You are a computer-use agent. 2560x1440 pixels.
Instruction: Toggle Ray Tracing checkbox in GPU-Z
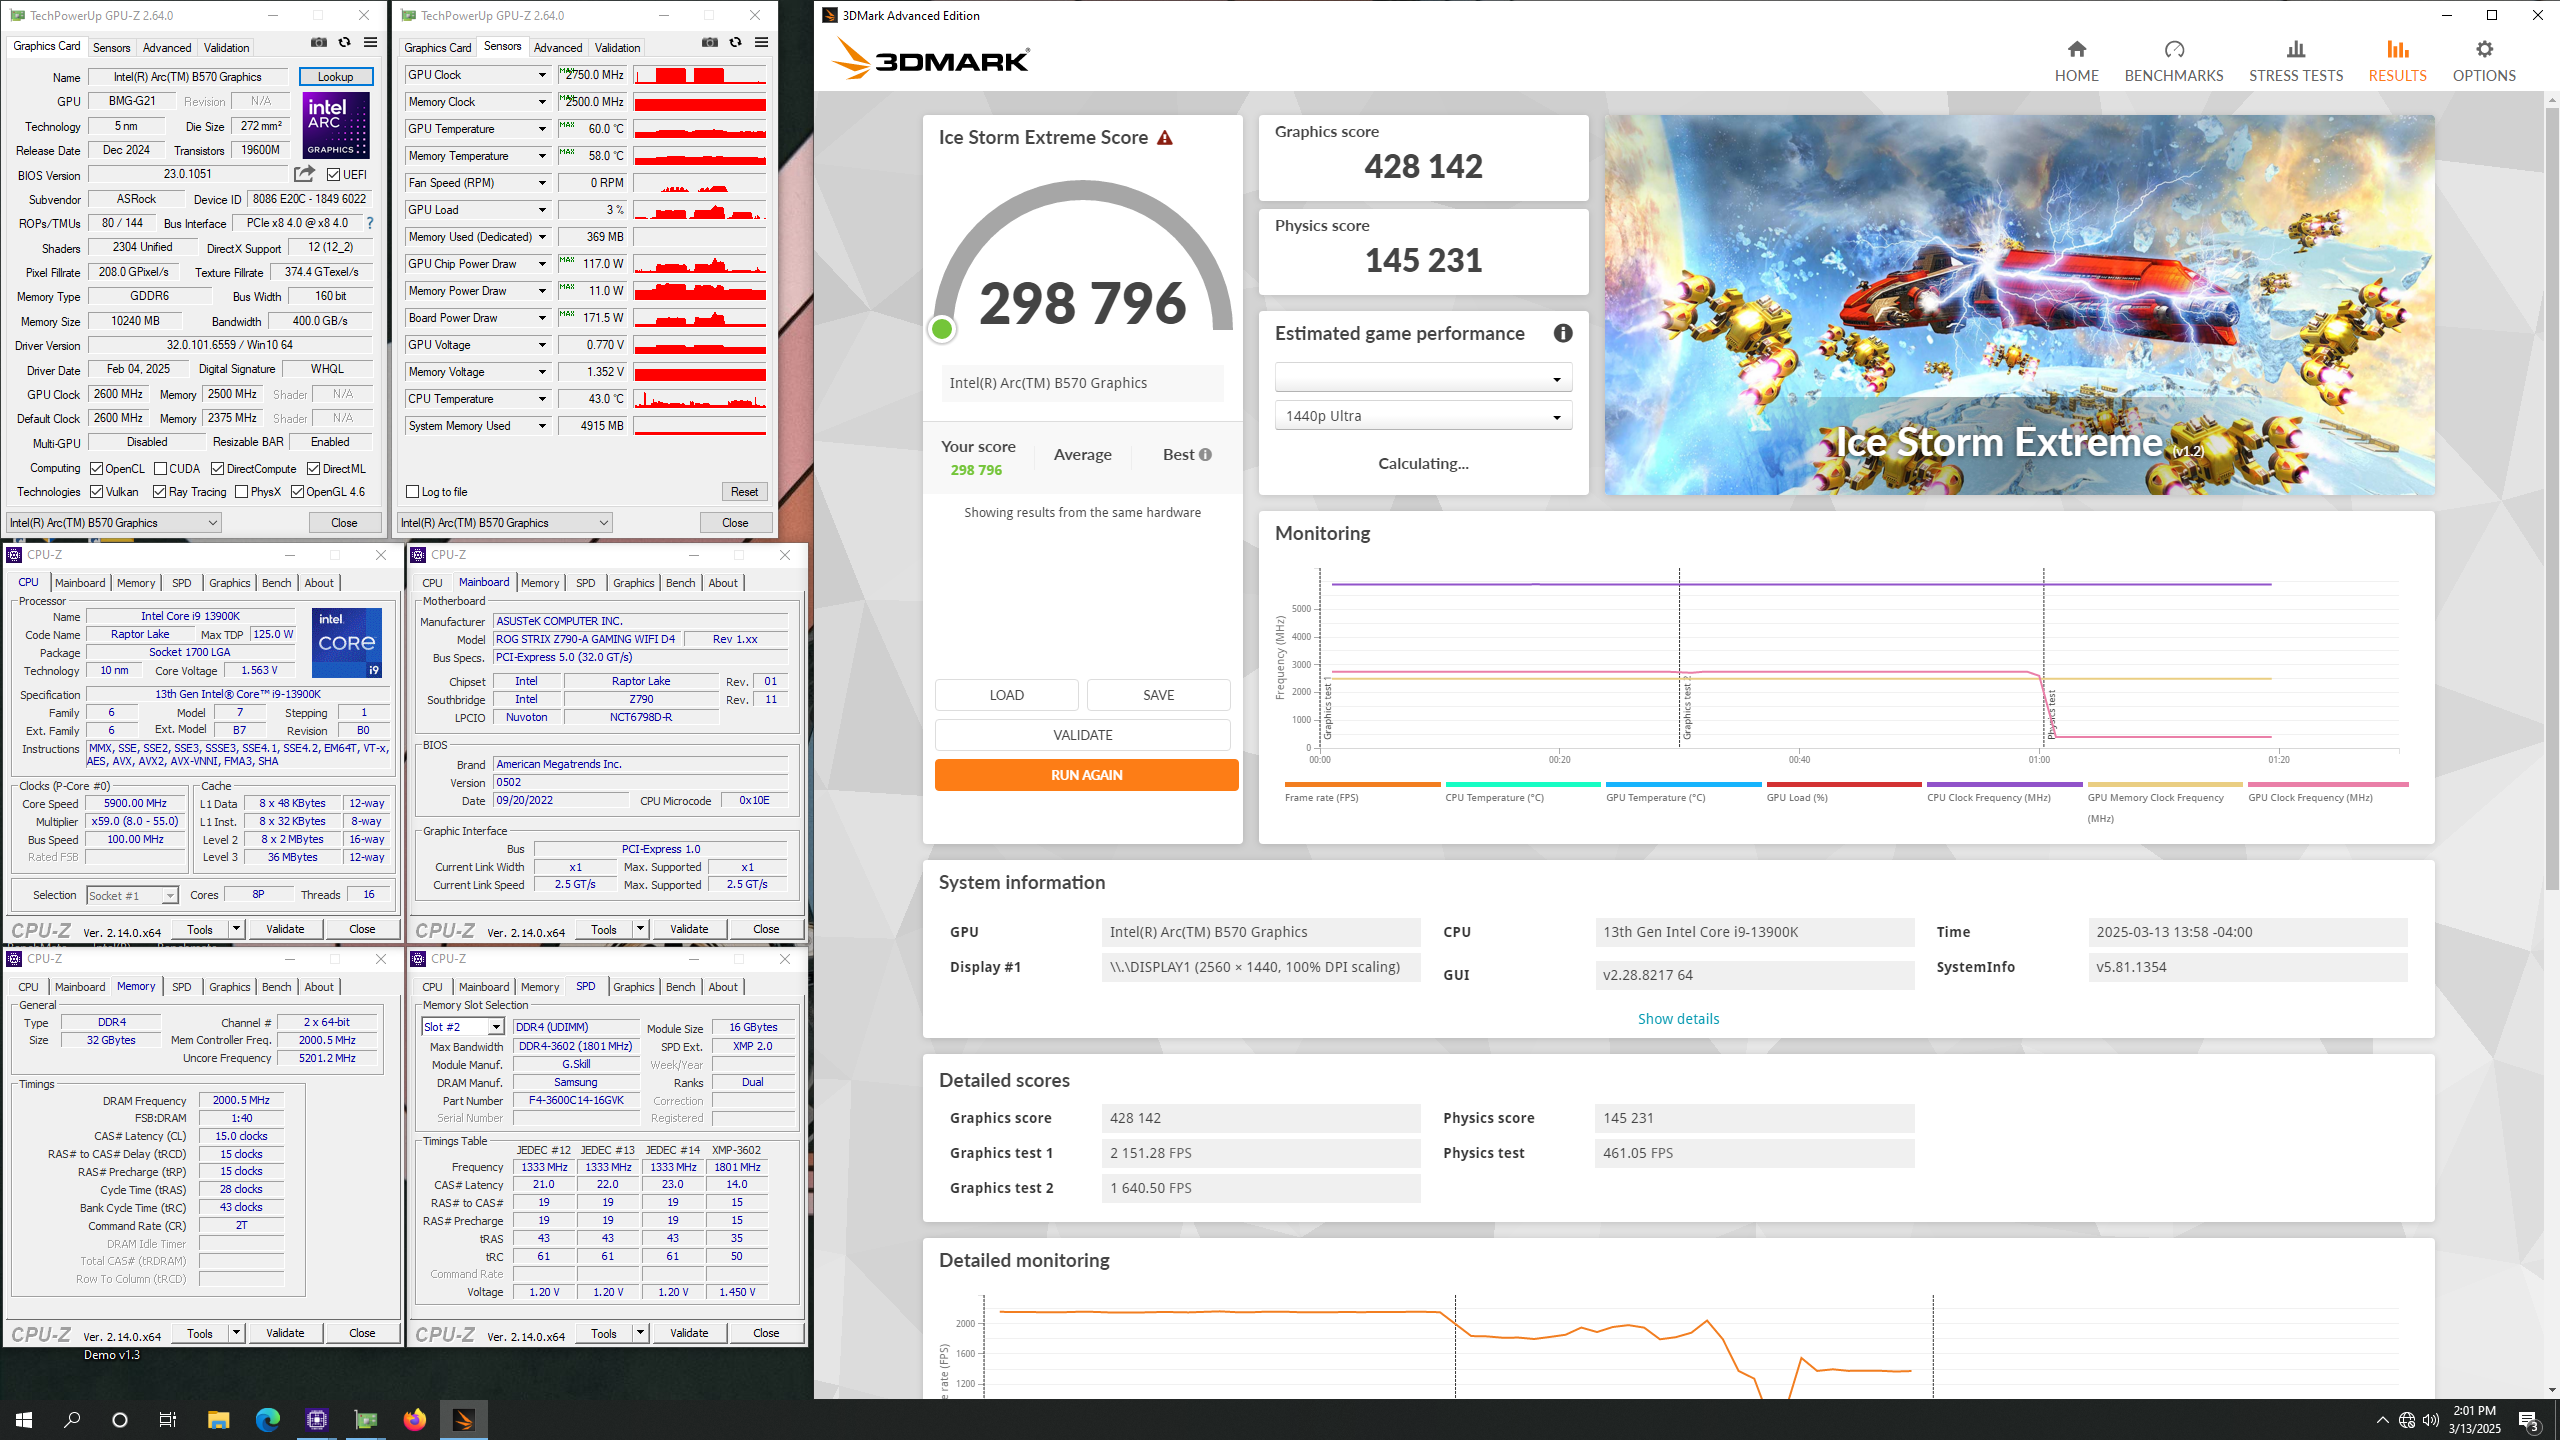[159, 492]
